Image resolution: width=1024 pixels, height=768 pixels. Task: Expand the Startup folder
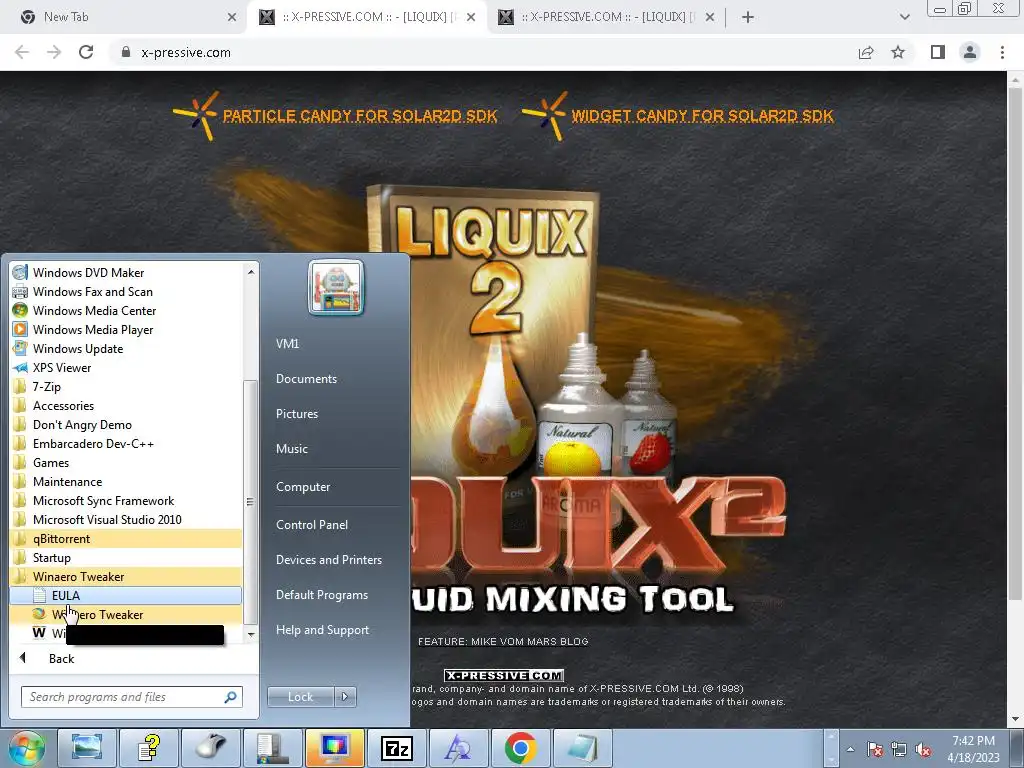coord(126,557)
